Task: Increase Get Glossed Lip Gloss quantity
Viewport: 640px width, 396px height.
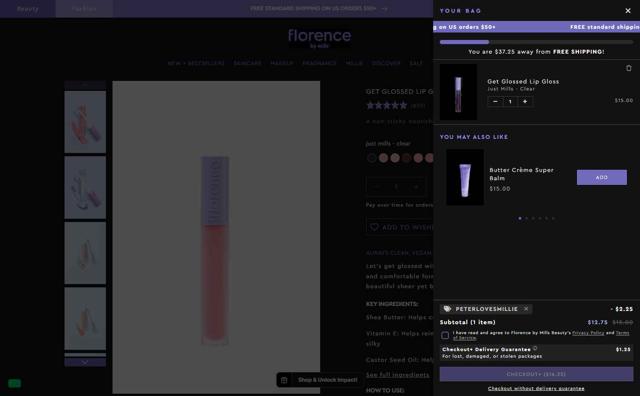Action: click(525, 101)
